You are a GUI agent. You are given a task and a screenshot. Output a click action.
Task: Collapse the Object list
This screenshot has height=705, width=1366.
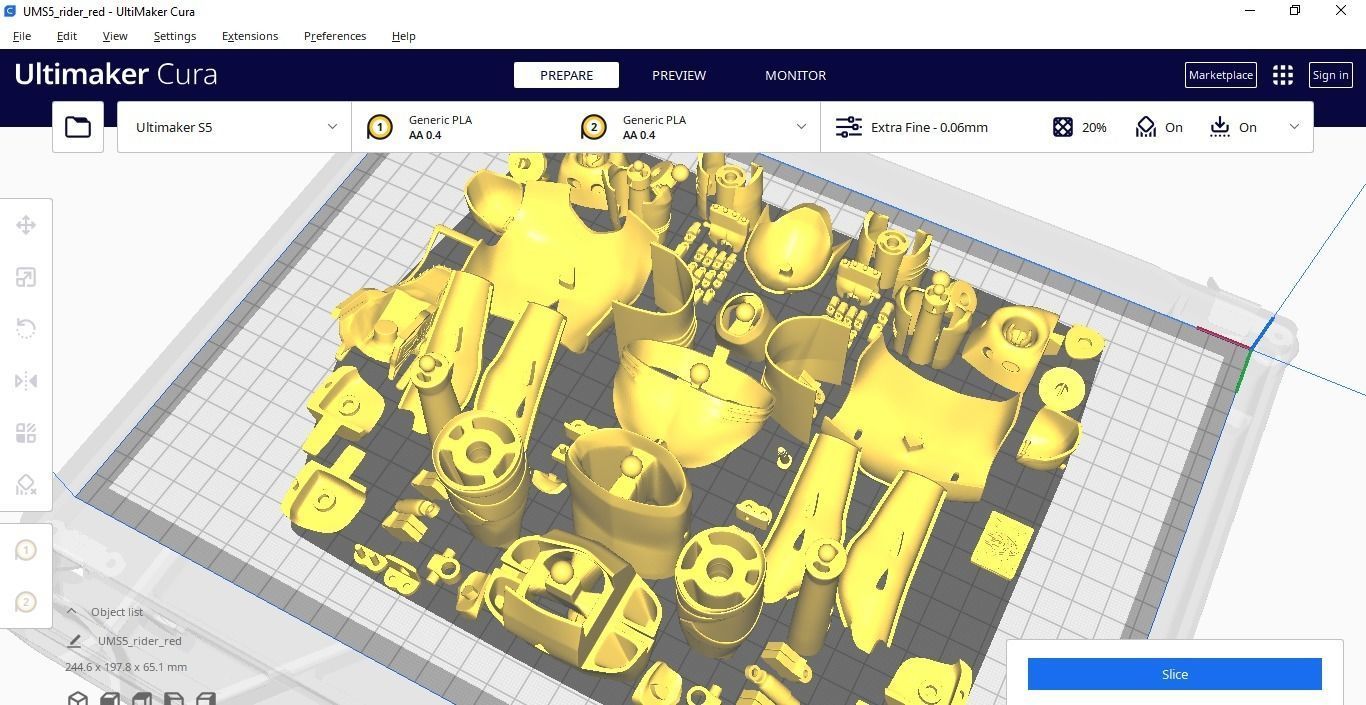[71, 611]
